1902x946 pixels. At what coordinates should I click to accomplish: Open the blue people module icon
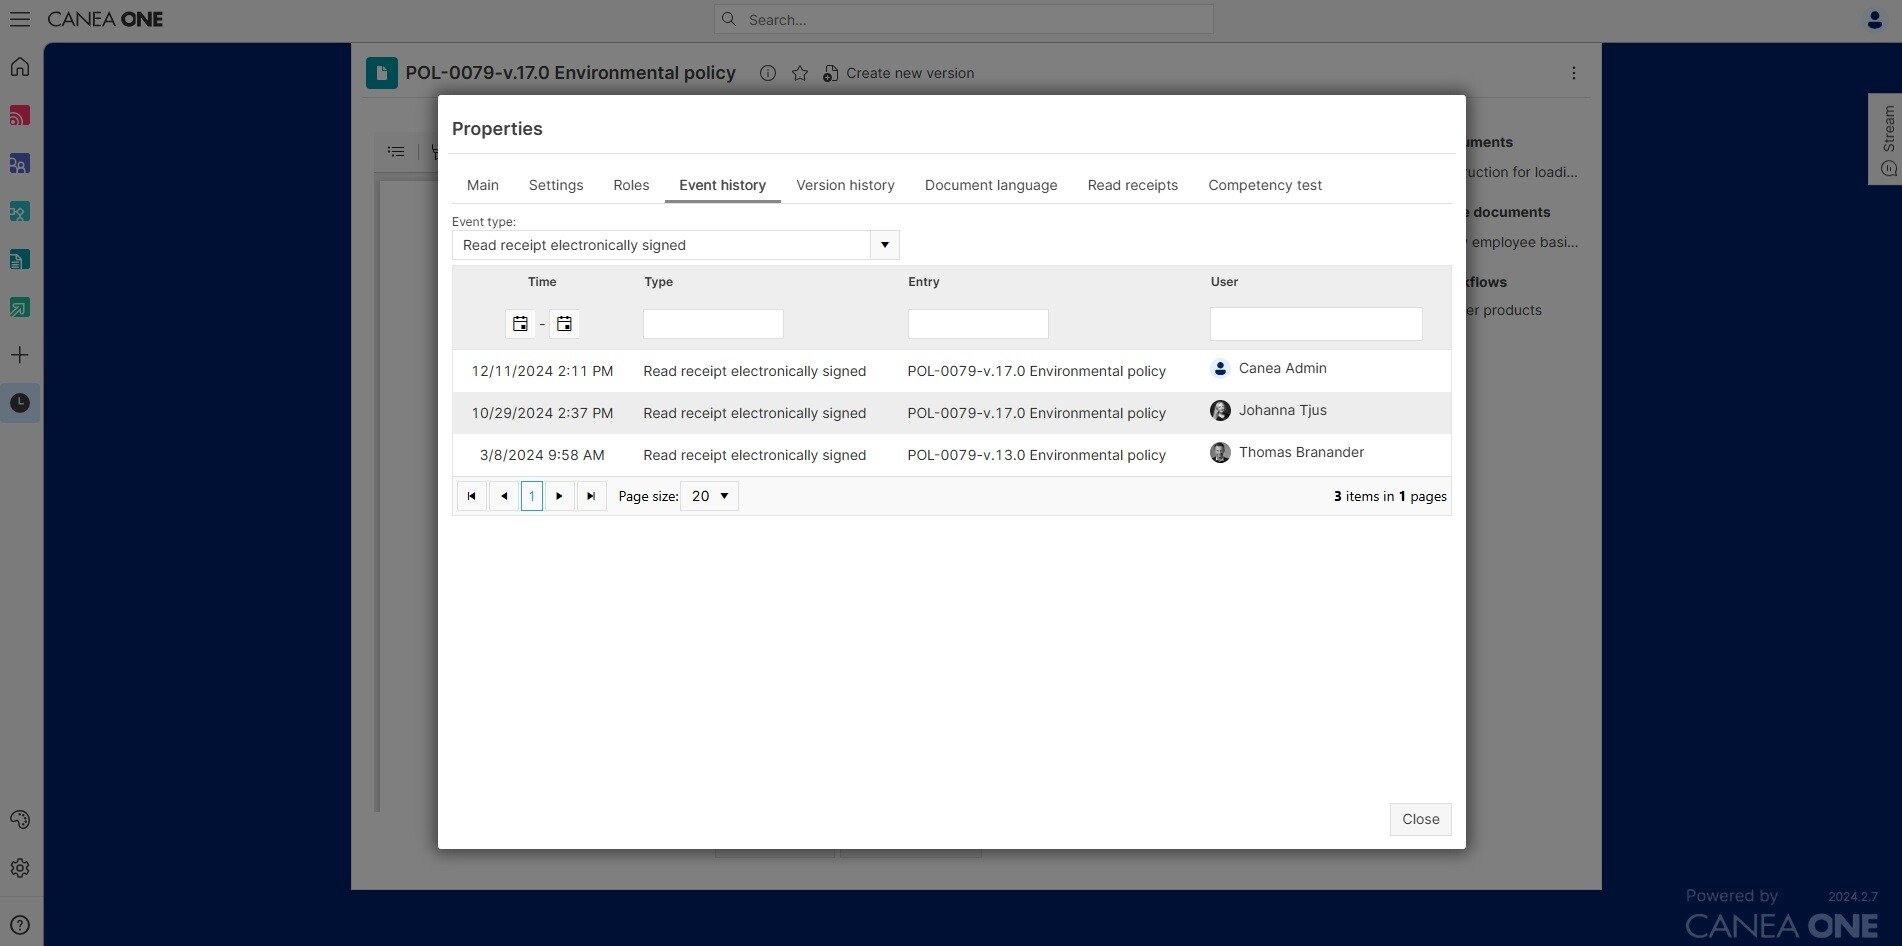coord(20,163)
